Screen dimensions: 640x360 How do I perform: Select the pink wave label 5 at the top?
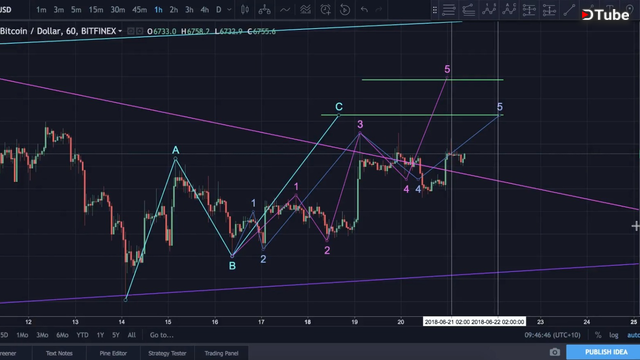(447, 69)
